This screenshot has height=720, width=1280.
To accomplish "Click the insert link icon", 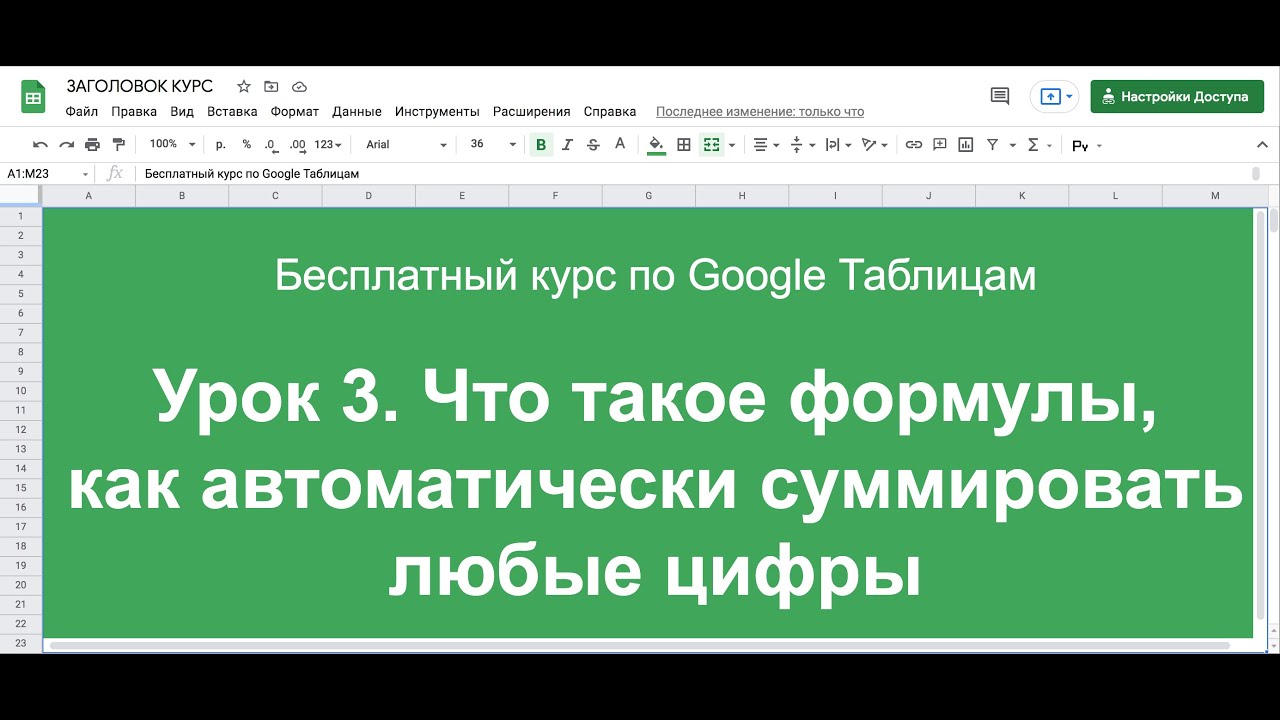I will 913,145.
